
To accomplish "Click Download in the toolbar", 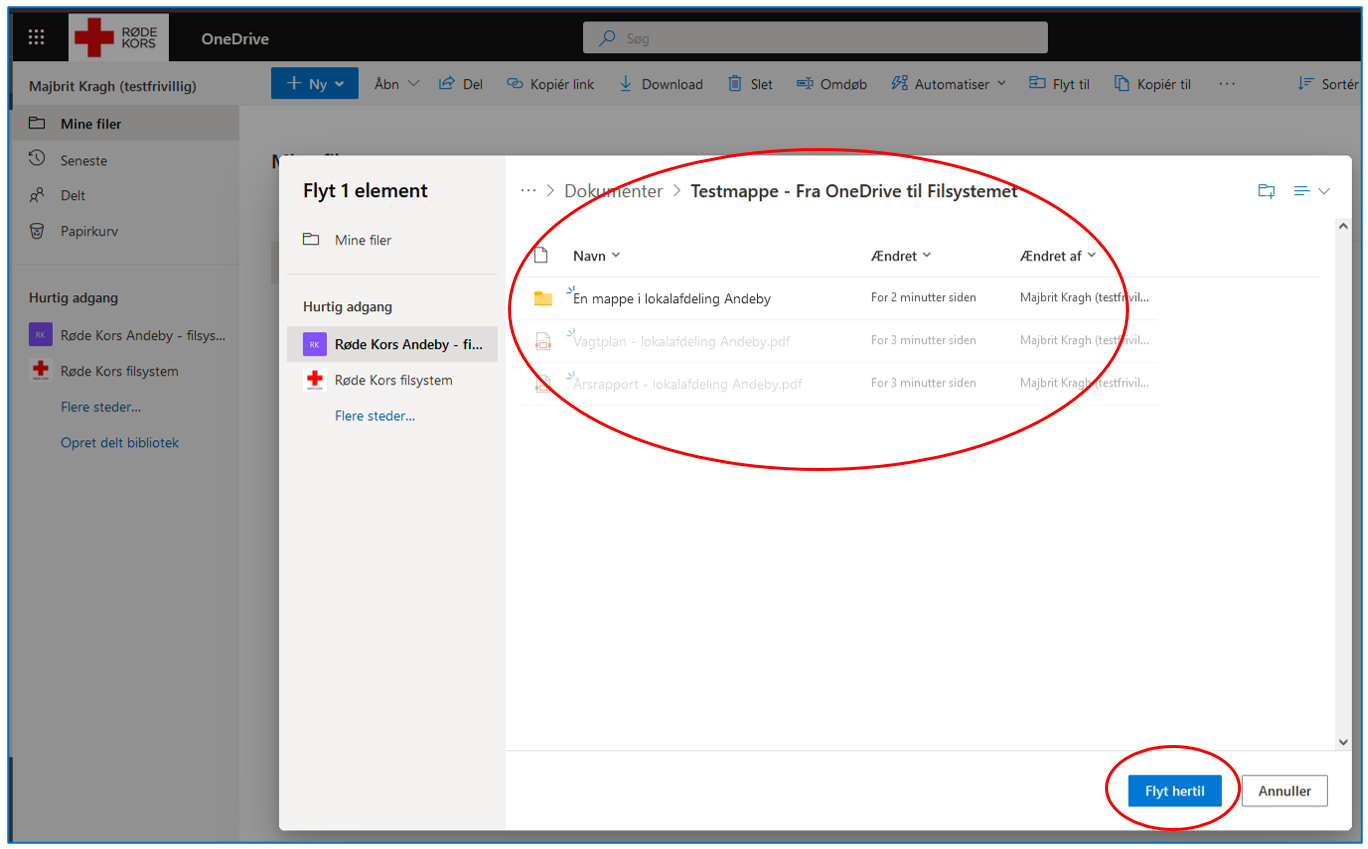I will [x=661, y=84].
